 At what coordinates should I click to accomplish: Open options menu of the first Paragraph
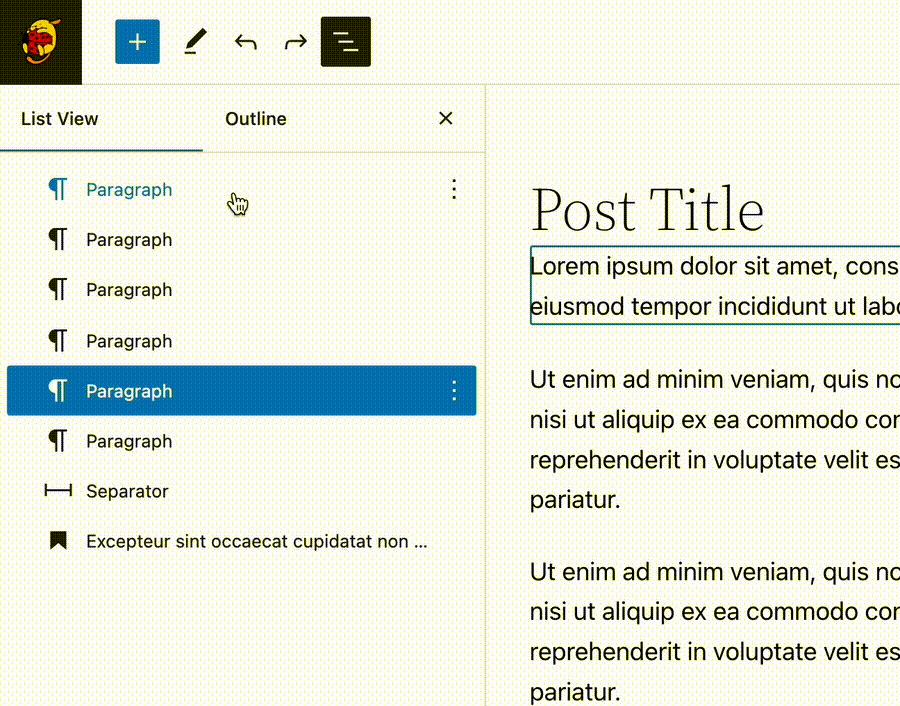454,189
